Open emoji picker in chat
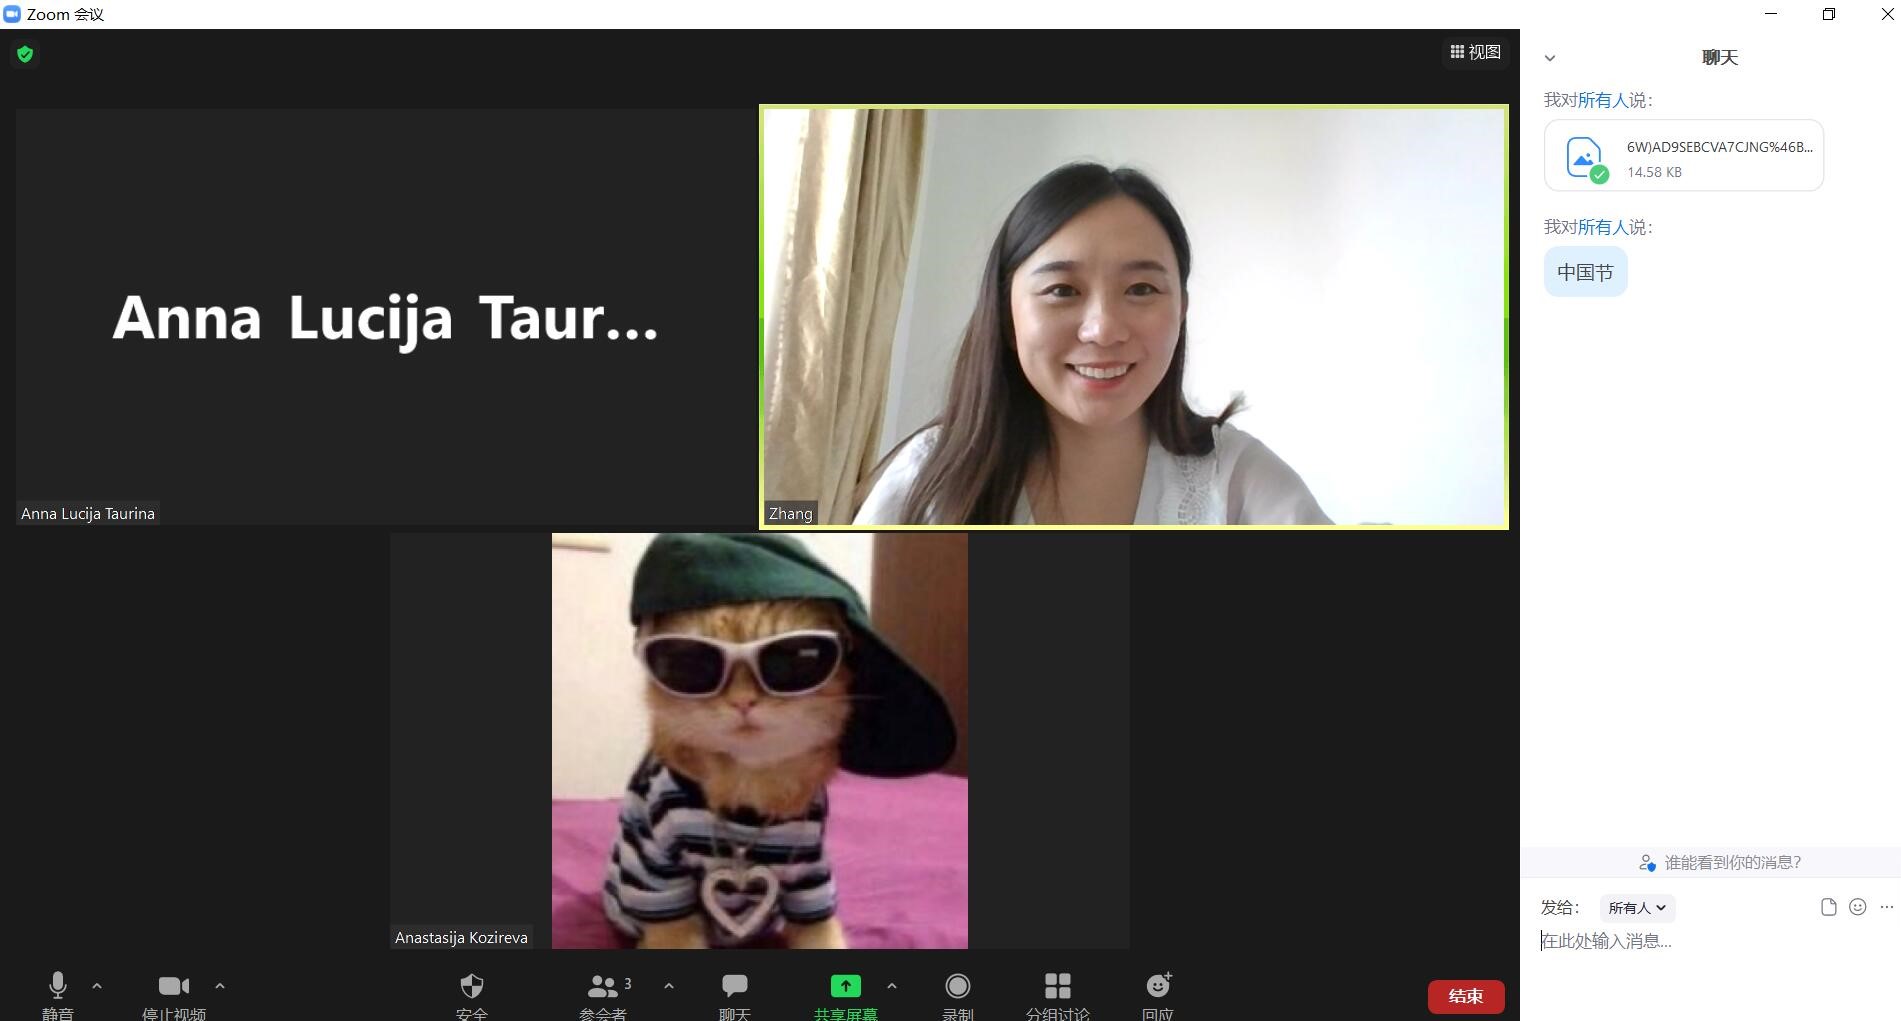The image size is (1901, 1021). coord(1857,907)
